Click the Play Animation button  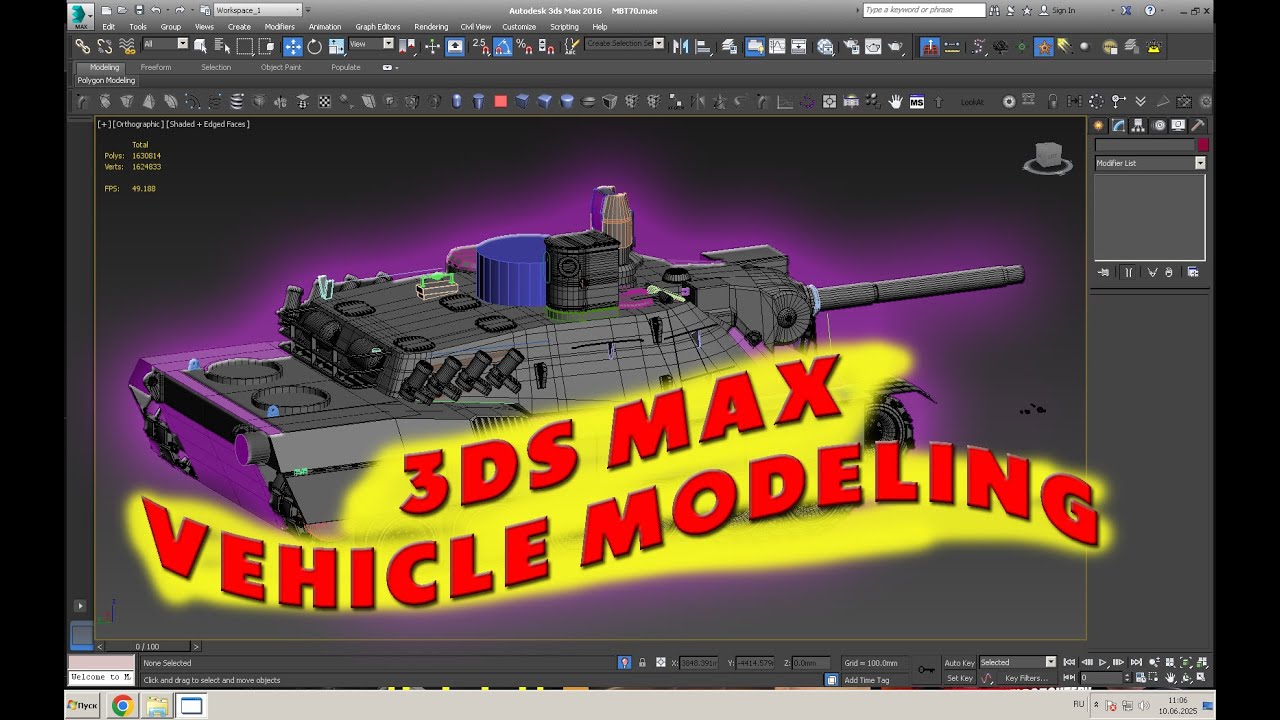click(1103, 662)
